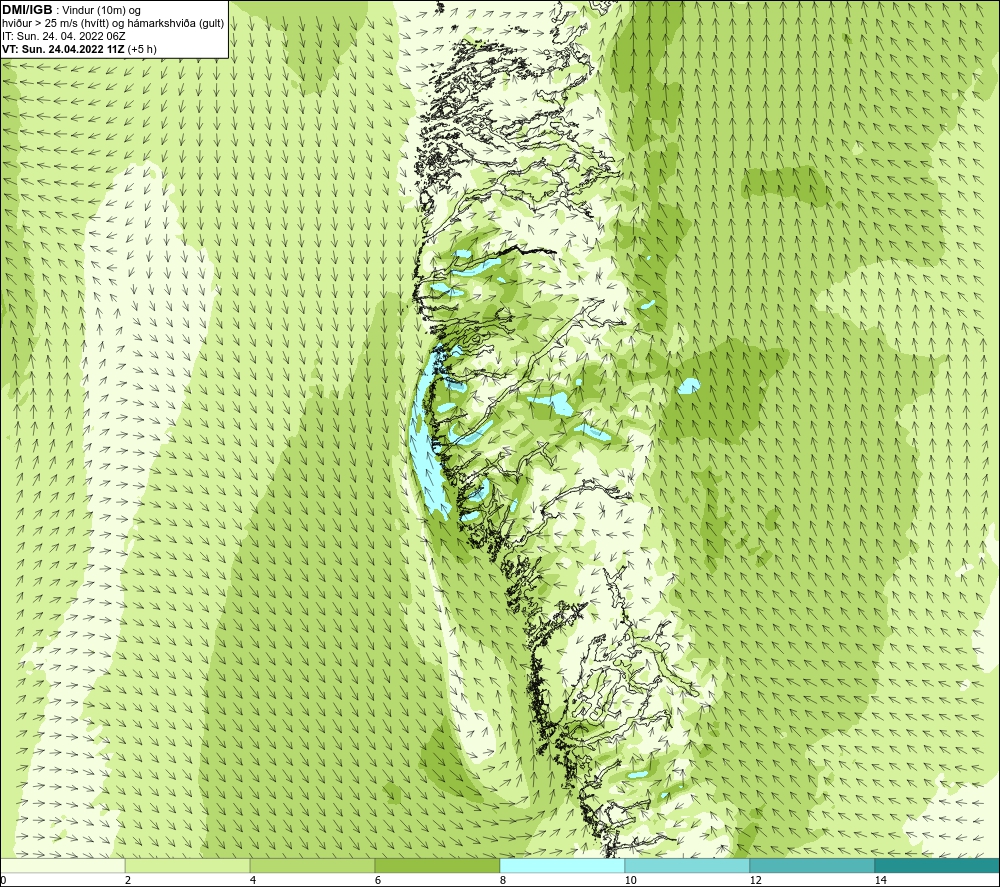
Task: Click the DMI/IGB title text
Action: tap(27, 10)
